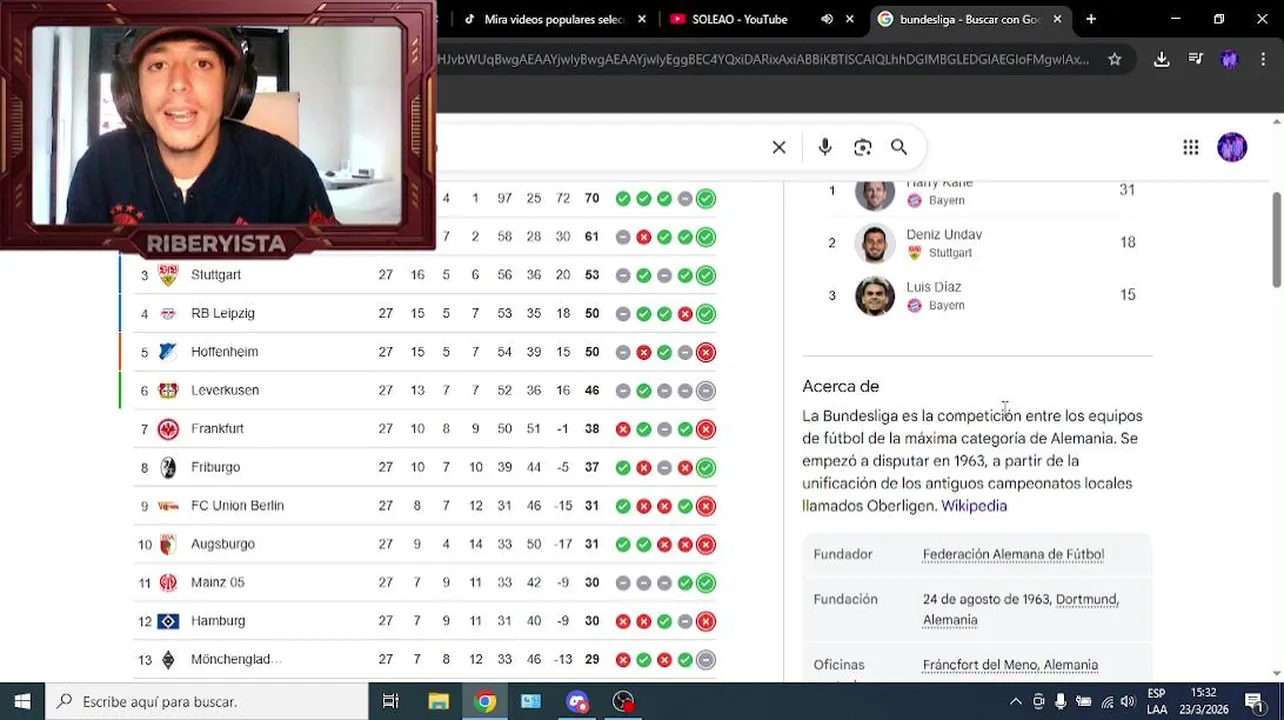Image resolution: width=1284 pixels, height=720 pixels.
Task: Open the Frankfurt team row
Action: click(426, 429)
